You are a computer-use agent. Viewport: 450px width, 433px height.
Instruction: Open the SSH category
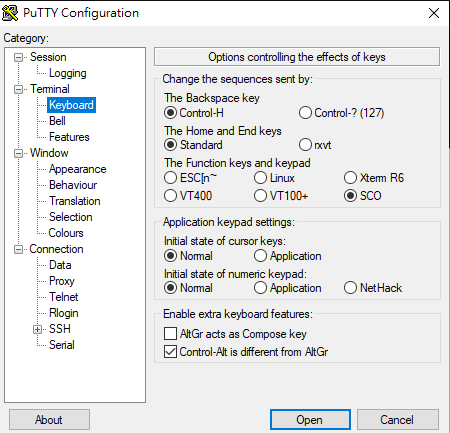pyautogui.click(x=60, y=329)
